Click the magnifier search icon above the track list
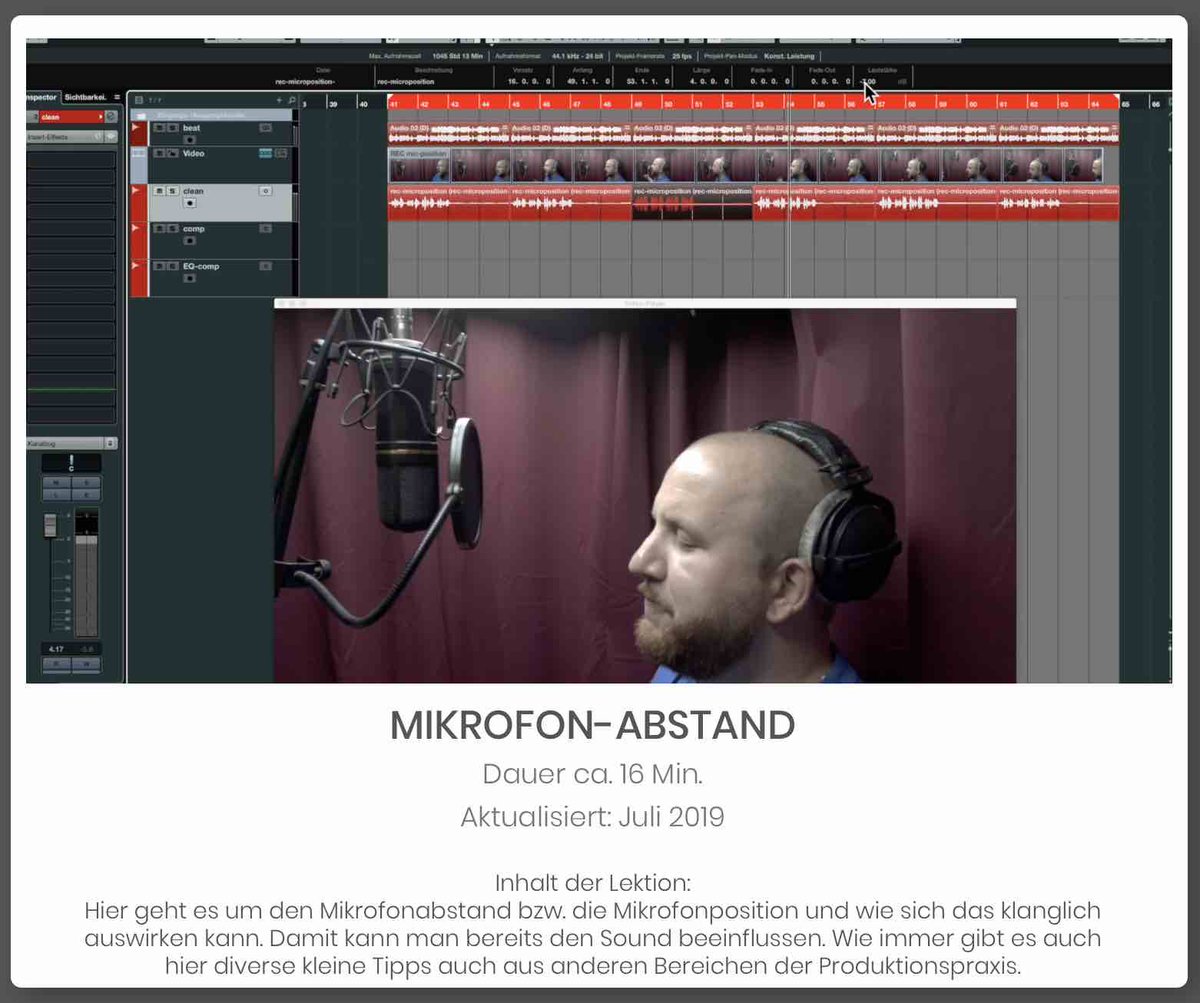Screen dimensions: 1200x1003 291,99
